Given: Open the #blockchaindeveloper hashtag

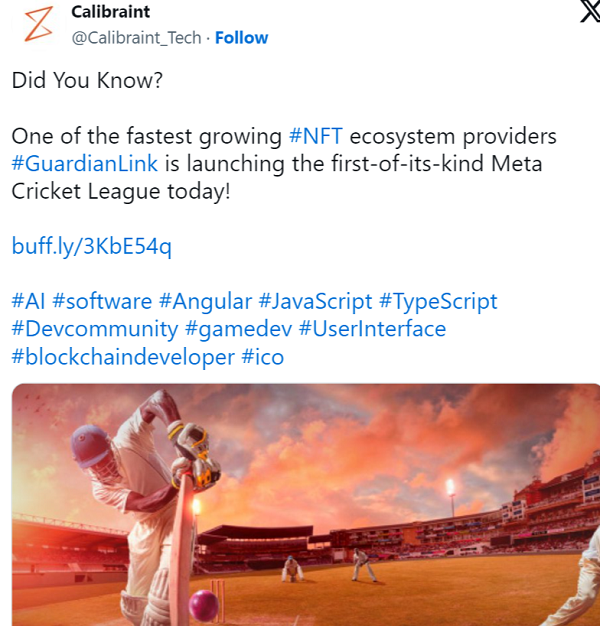Looking at the screenshot, I should pos(123,357).
